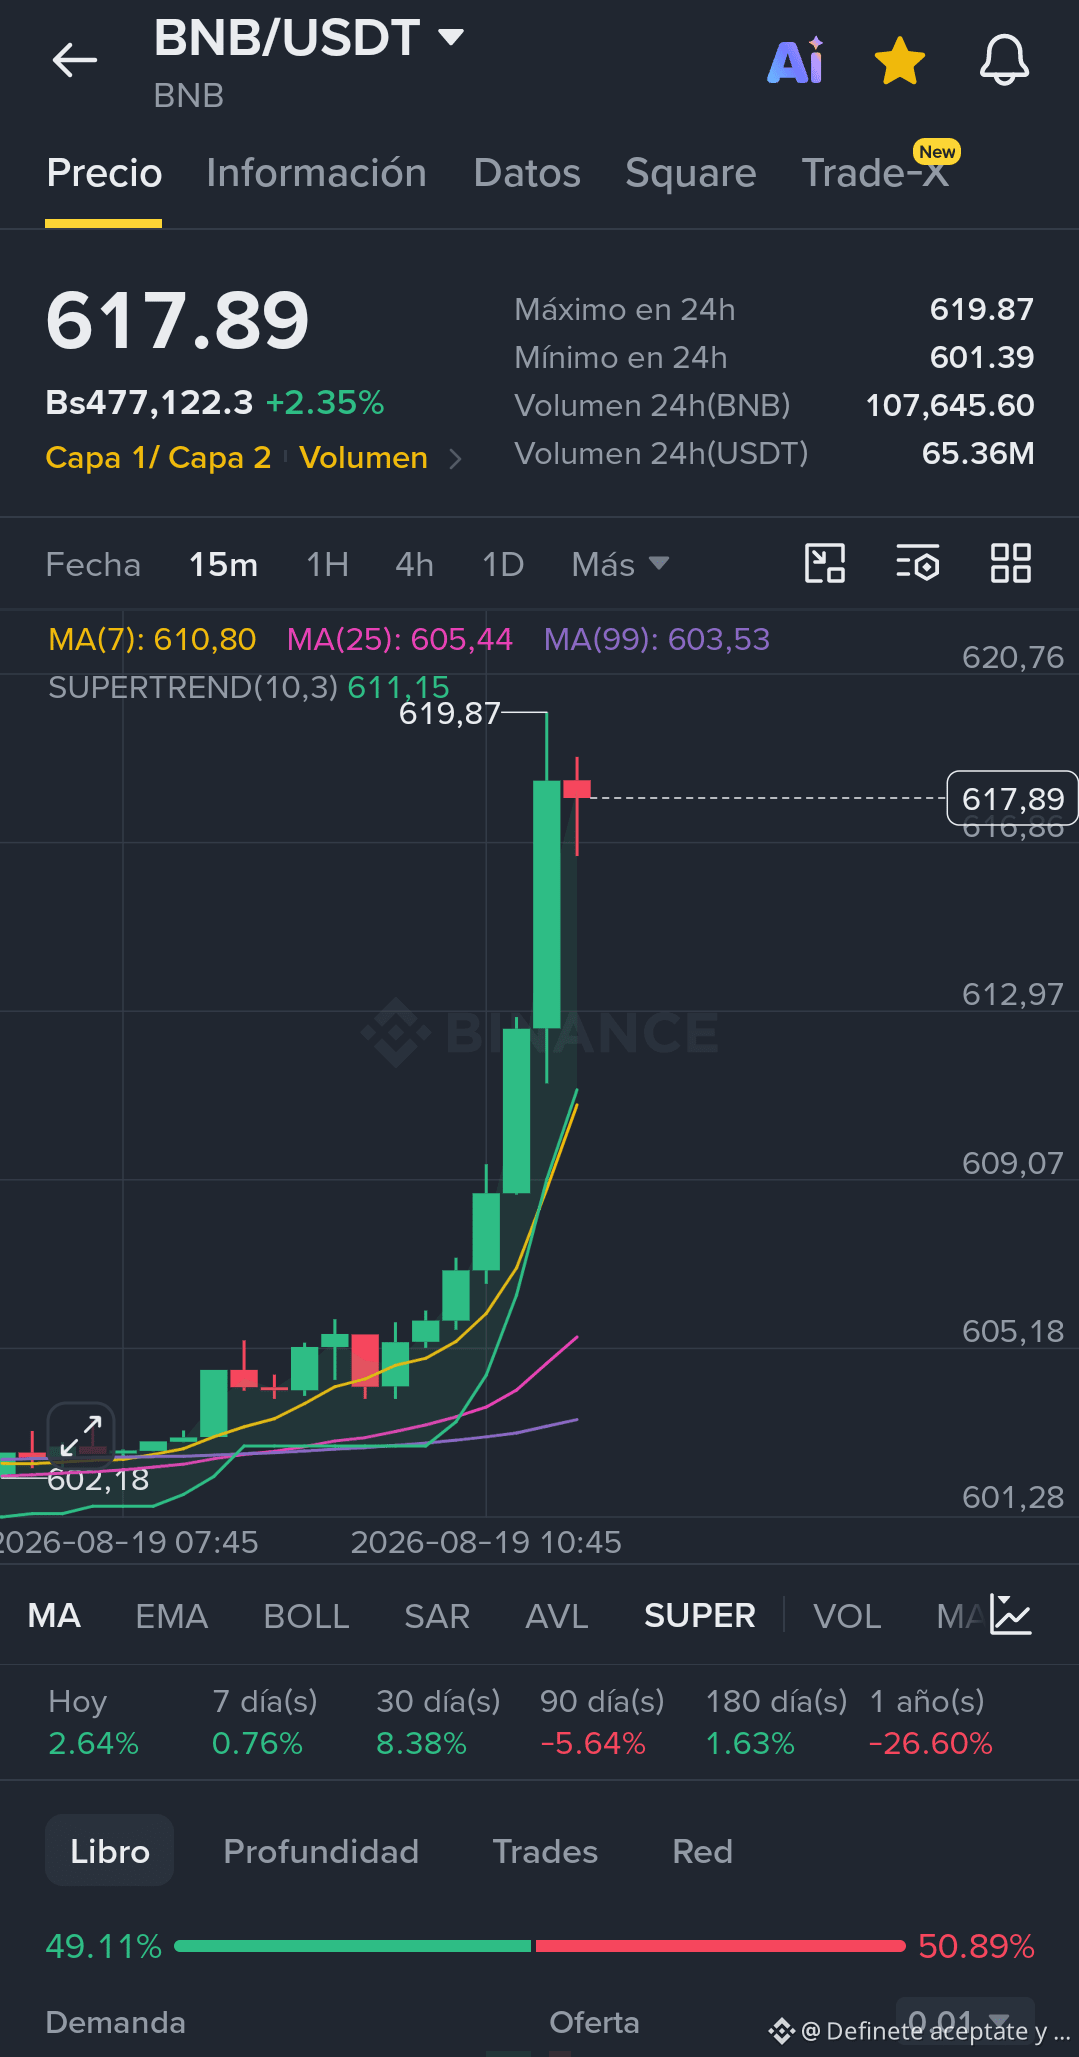Select the Libro tab
The height and width of the screenshot is (2057, 1079).
point(110,1851)
